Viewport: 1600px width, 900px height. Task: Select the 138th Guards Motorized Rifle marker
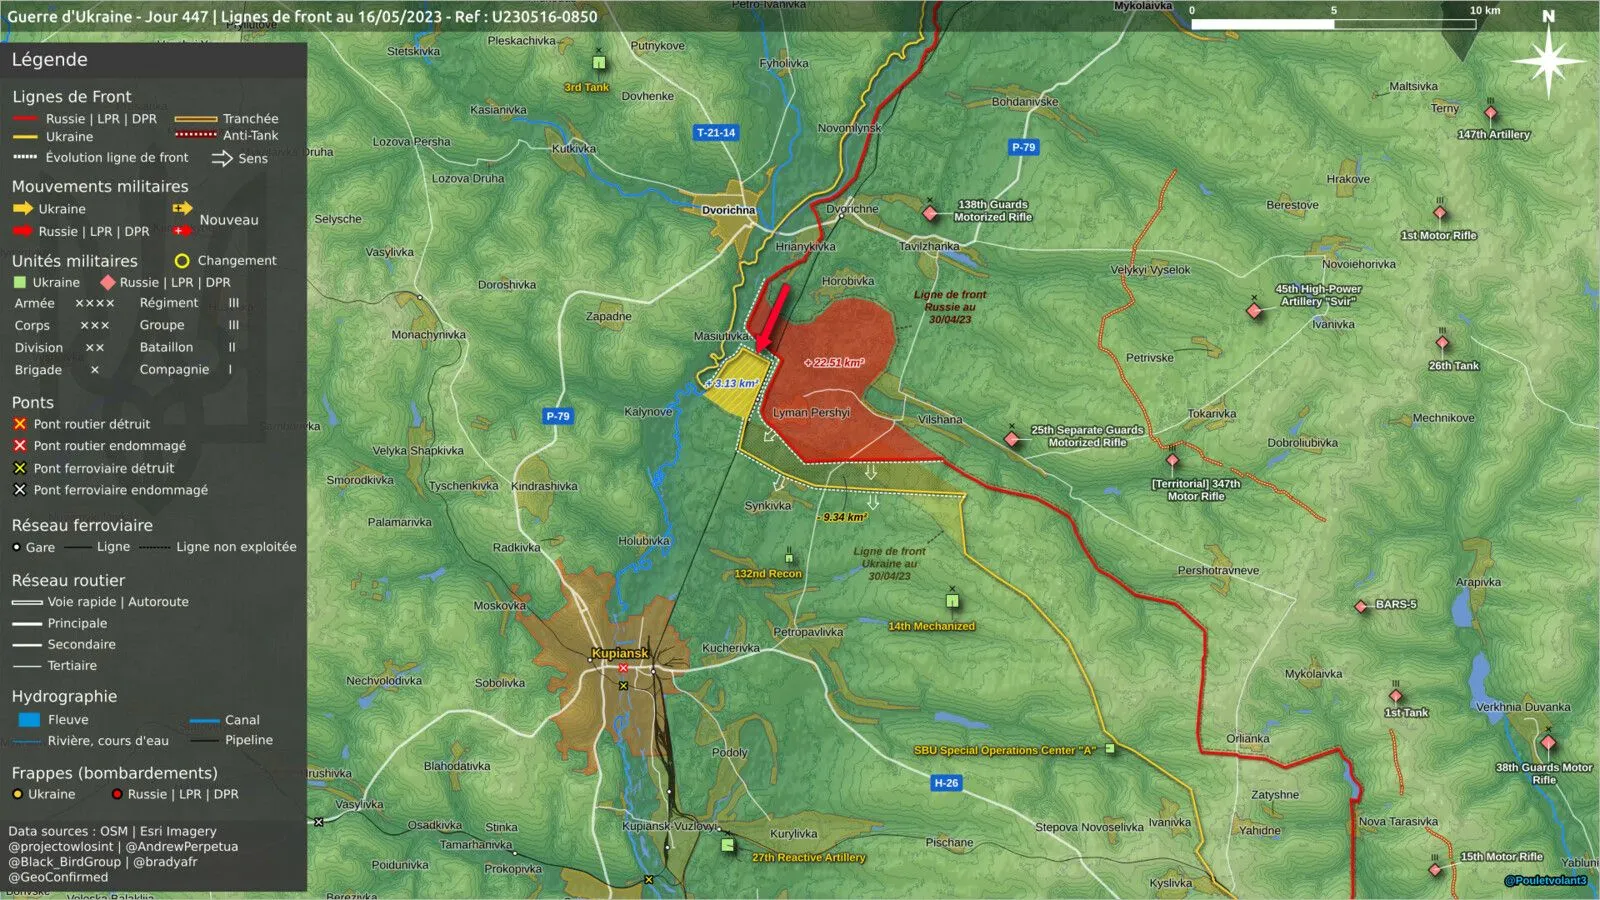(930, 213)
